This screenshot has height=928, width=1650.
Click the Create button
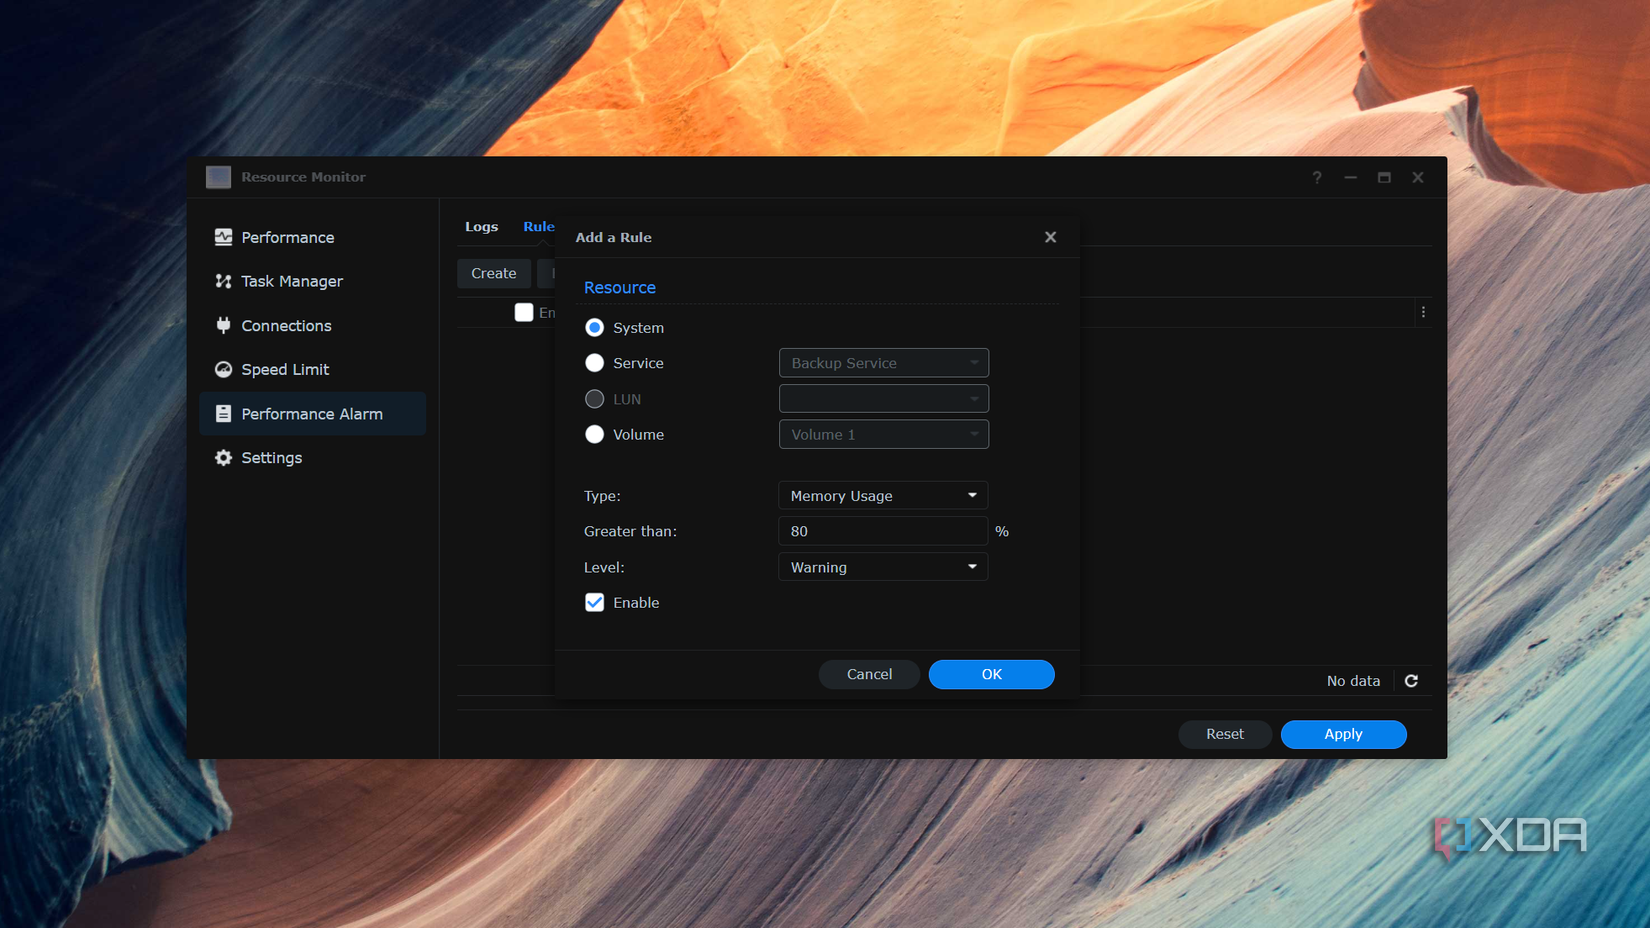click(x=494, y=273)
